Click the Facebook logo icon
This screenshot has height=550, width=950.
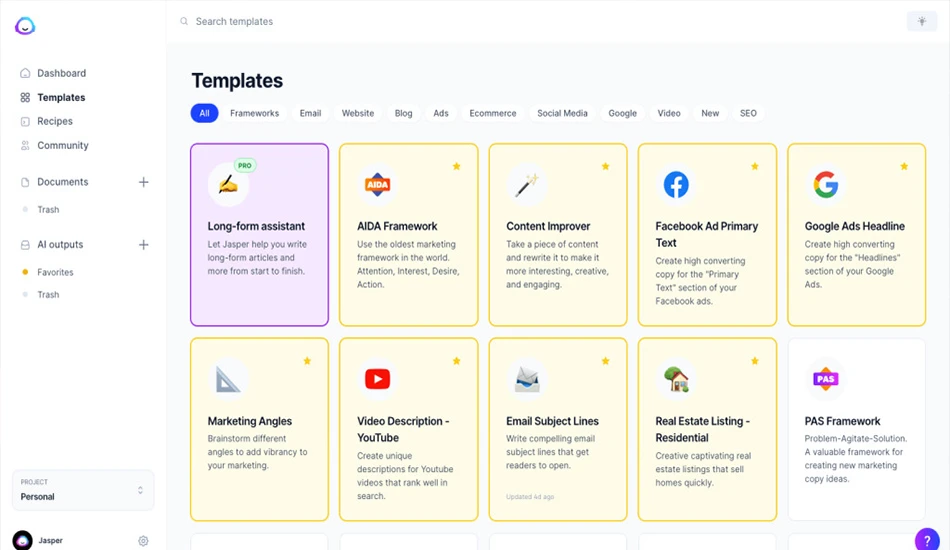[676, 185]
